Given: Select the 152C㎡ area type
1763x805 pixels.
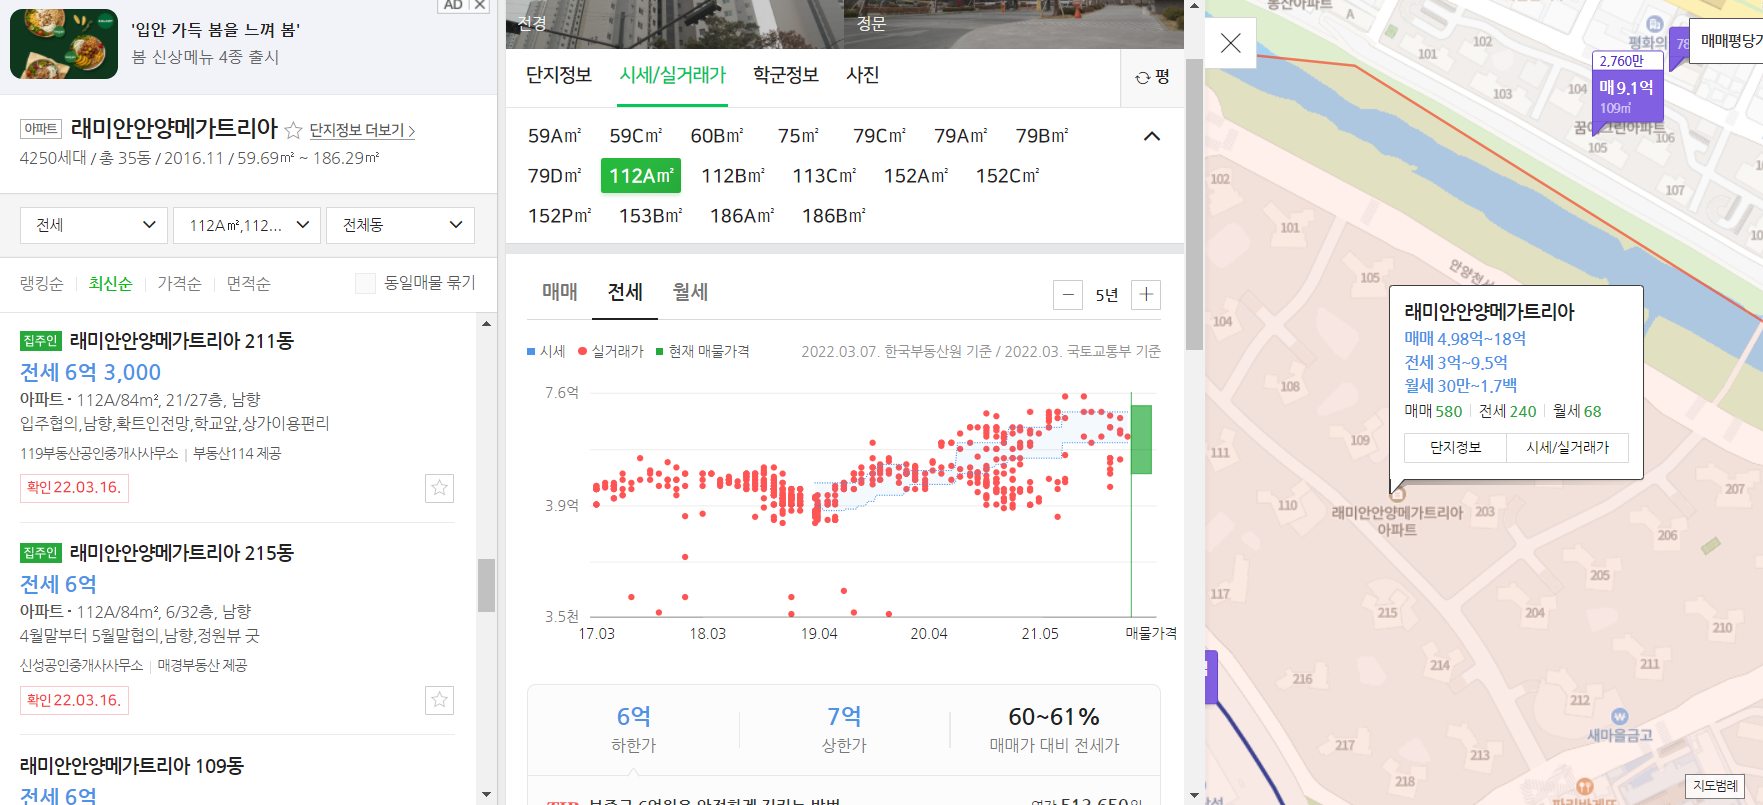Looking at the screenshot, I should tap(1008, 176).
